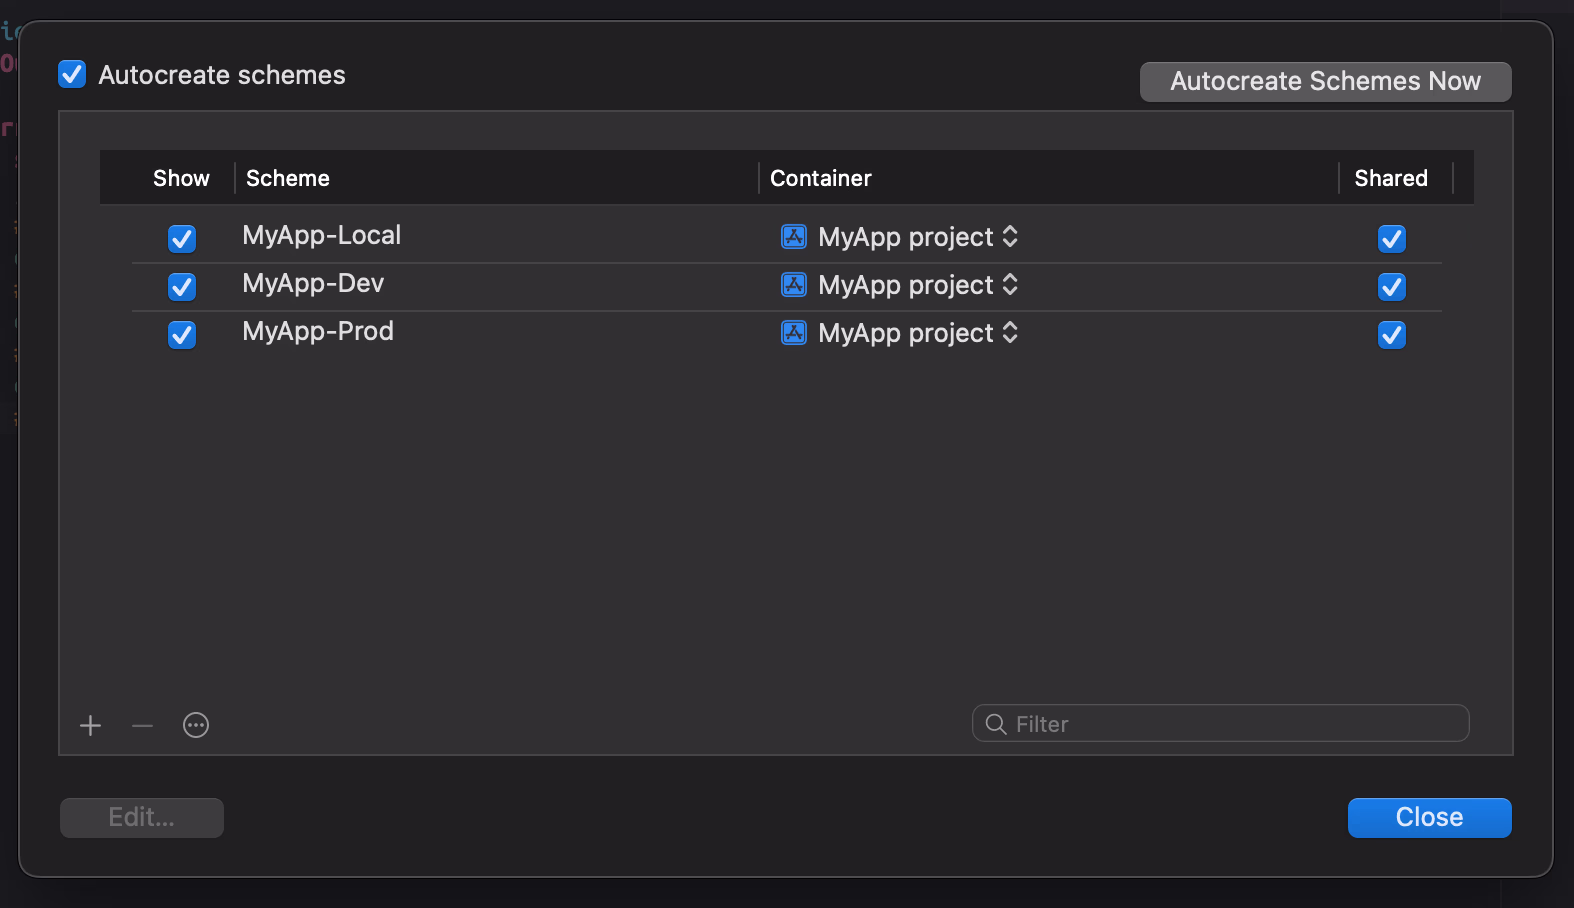Image resolution: width=1574 pixels, height=908 pixels.
Task: Click the Scheme column header
Action: (x=288, y=178)
